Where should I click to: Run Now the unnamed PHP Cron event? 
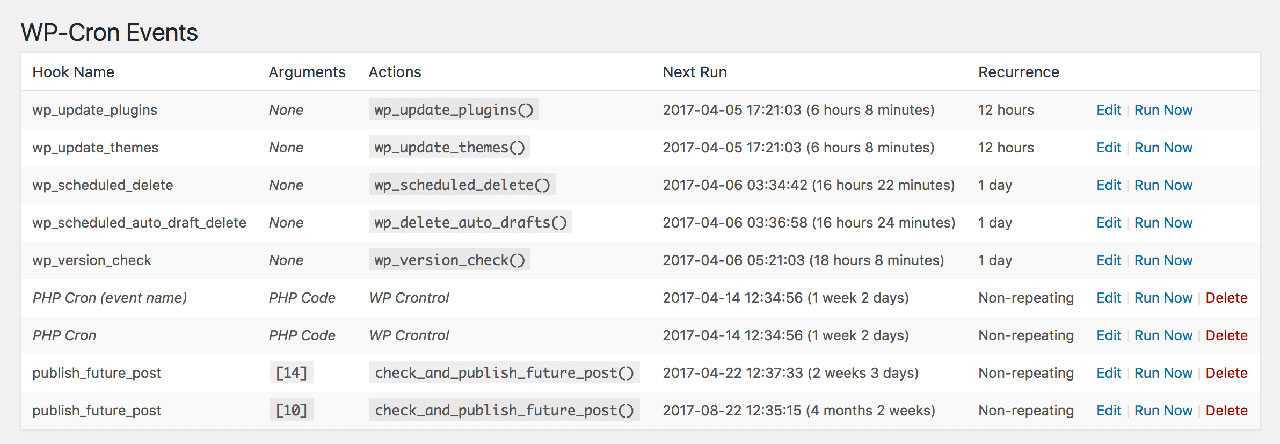[1163, 335]
